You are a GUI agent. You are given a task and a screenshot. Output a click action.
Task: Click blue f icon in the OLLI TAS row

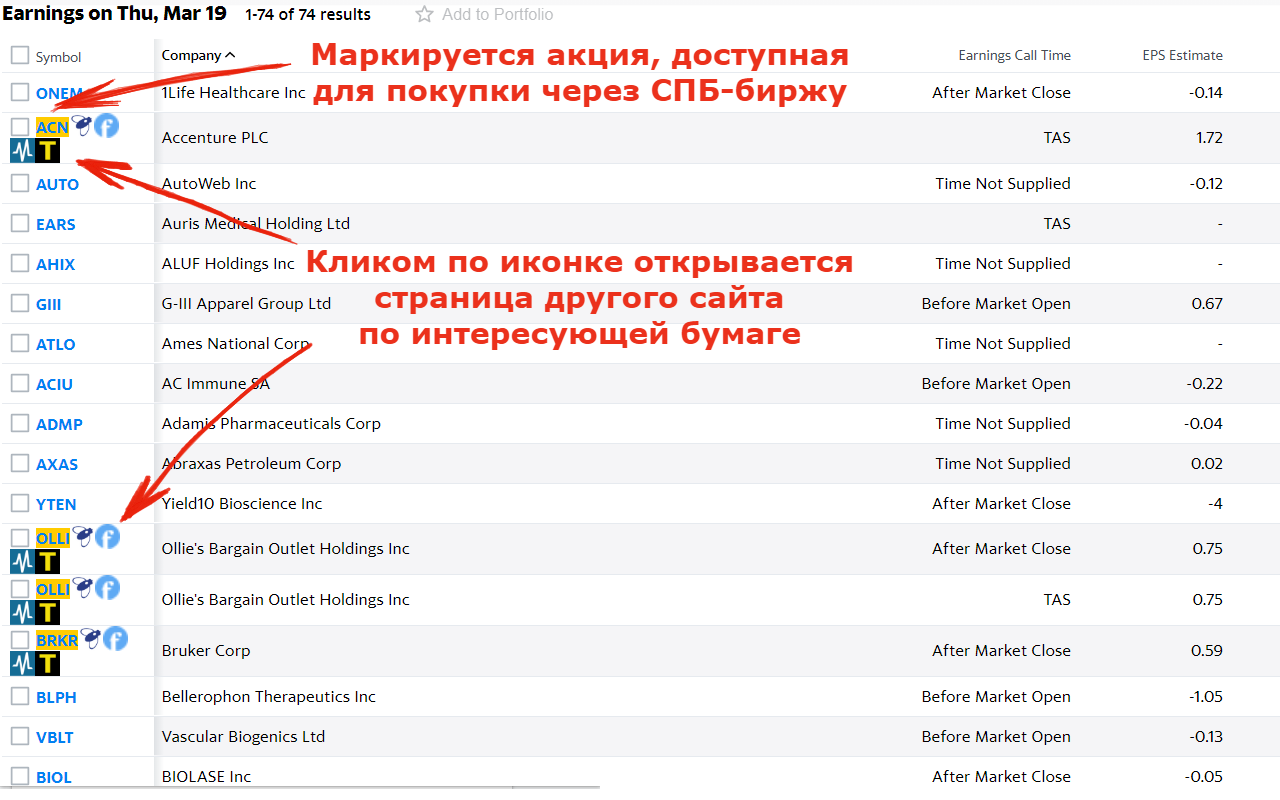[107, 588]
